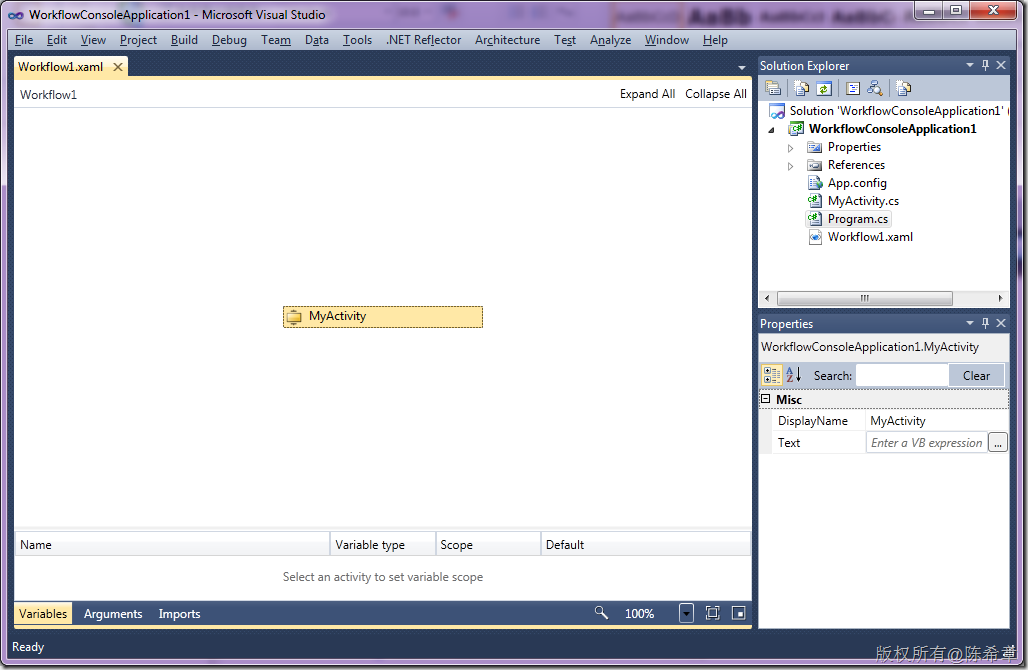Click scrollbar left arrow in Solution Explorer
Image resolution: width=1028 pixels, height=670 pixels.
tap(767, 298)
